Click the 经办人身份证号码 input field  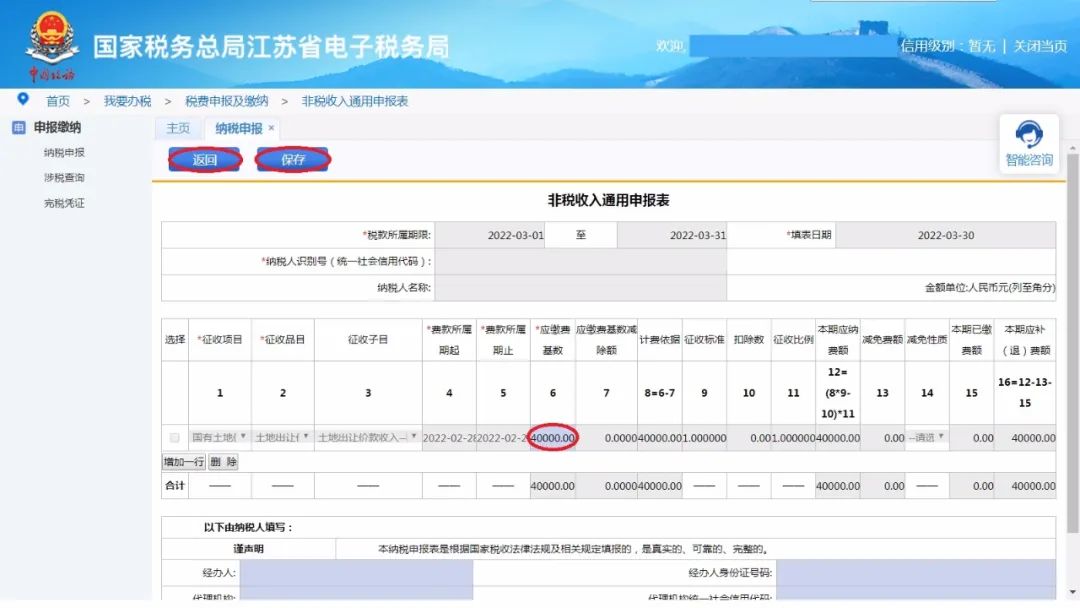[x=915, y=572]
